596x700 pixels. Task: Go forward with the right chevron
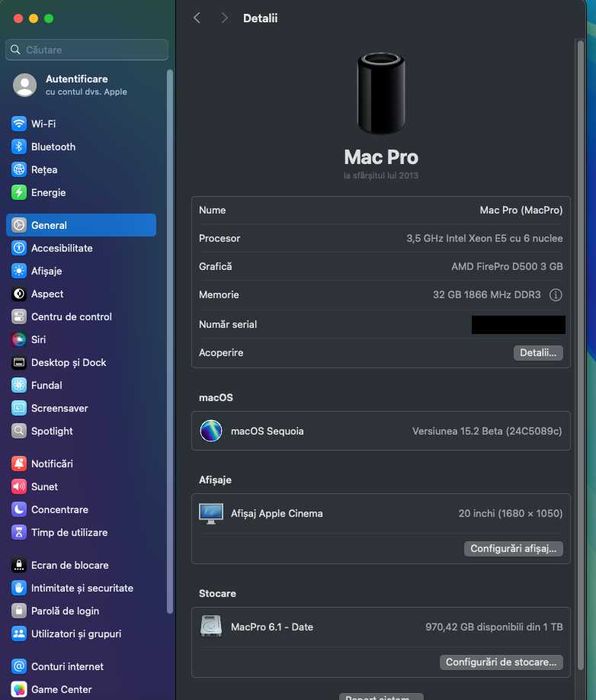224,18
